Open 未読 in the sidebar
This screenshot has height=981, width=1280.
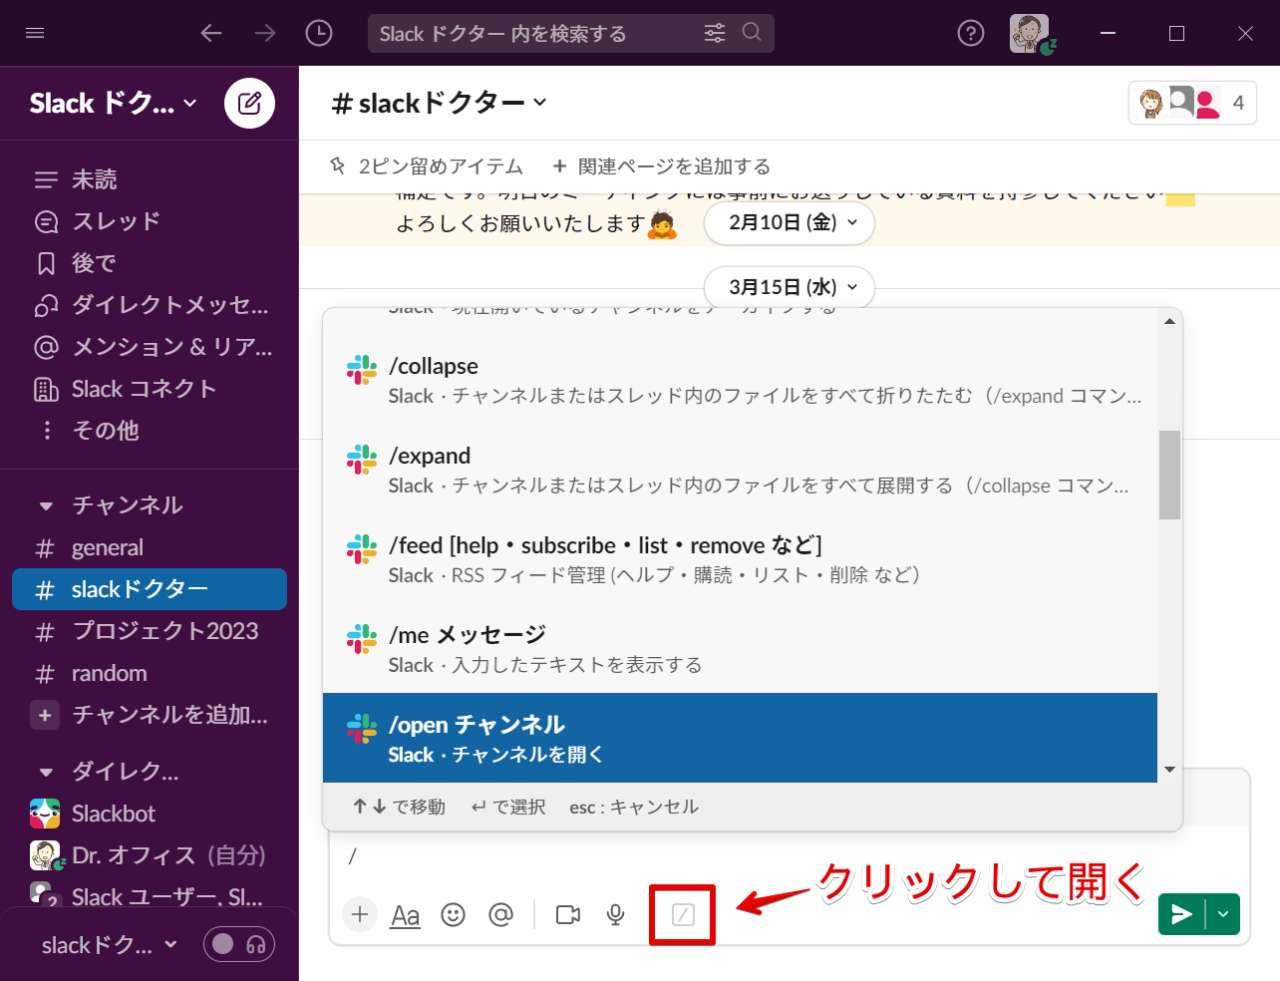pos(149,180)
